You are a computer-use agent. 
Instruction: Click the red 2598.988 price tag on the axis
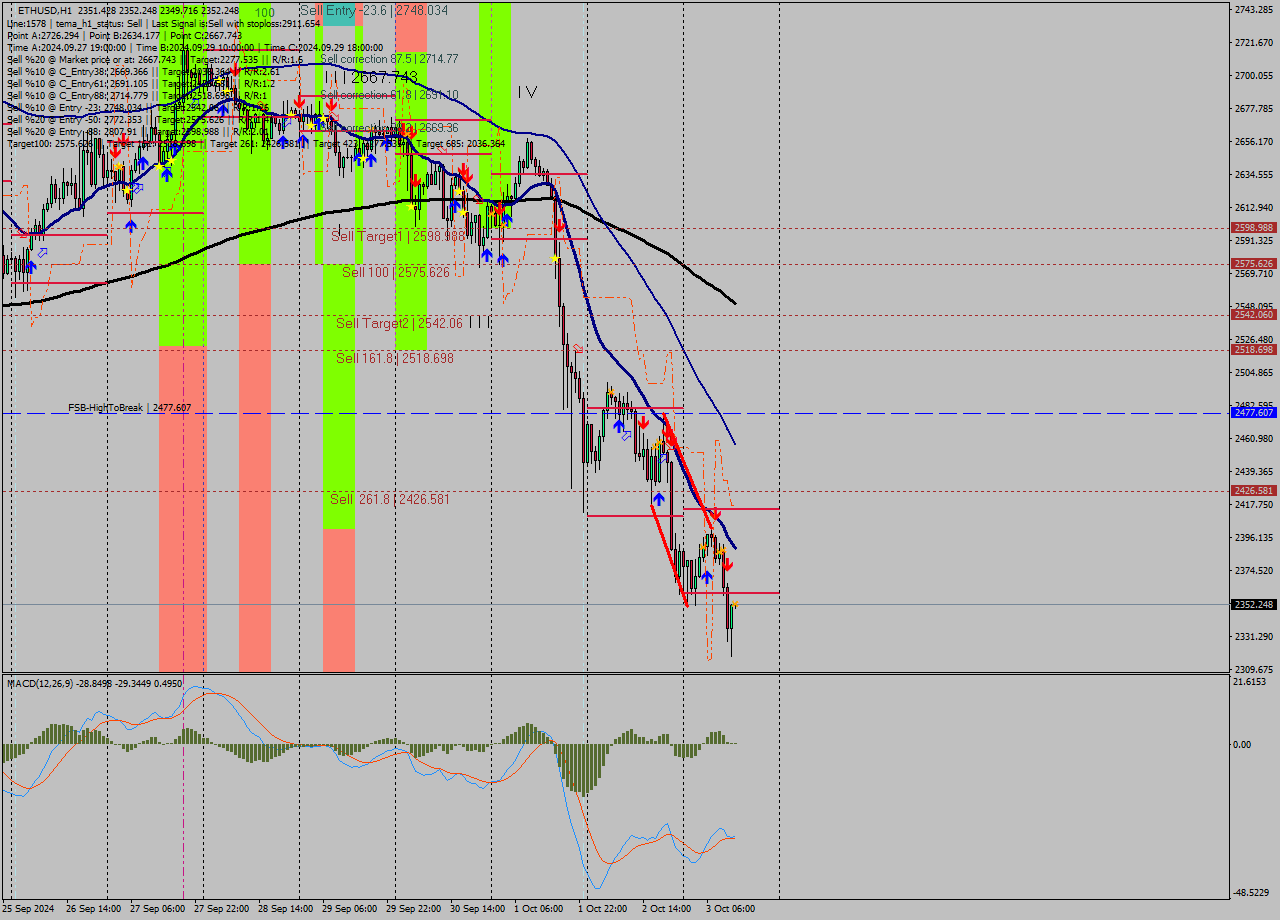tap(1253, 228)
